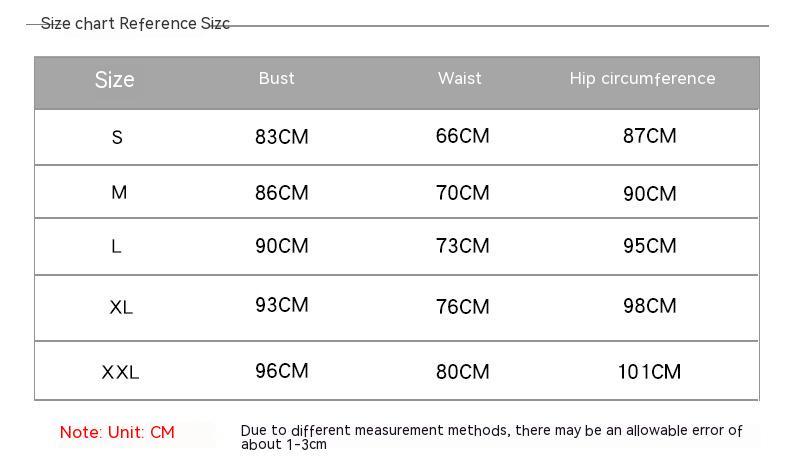Click the Size column header
790x463 pixels.
coord(115,80)
